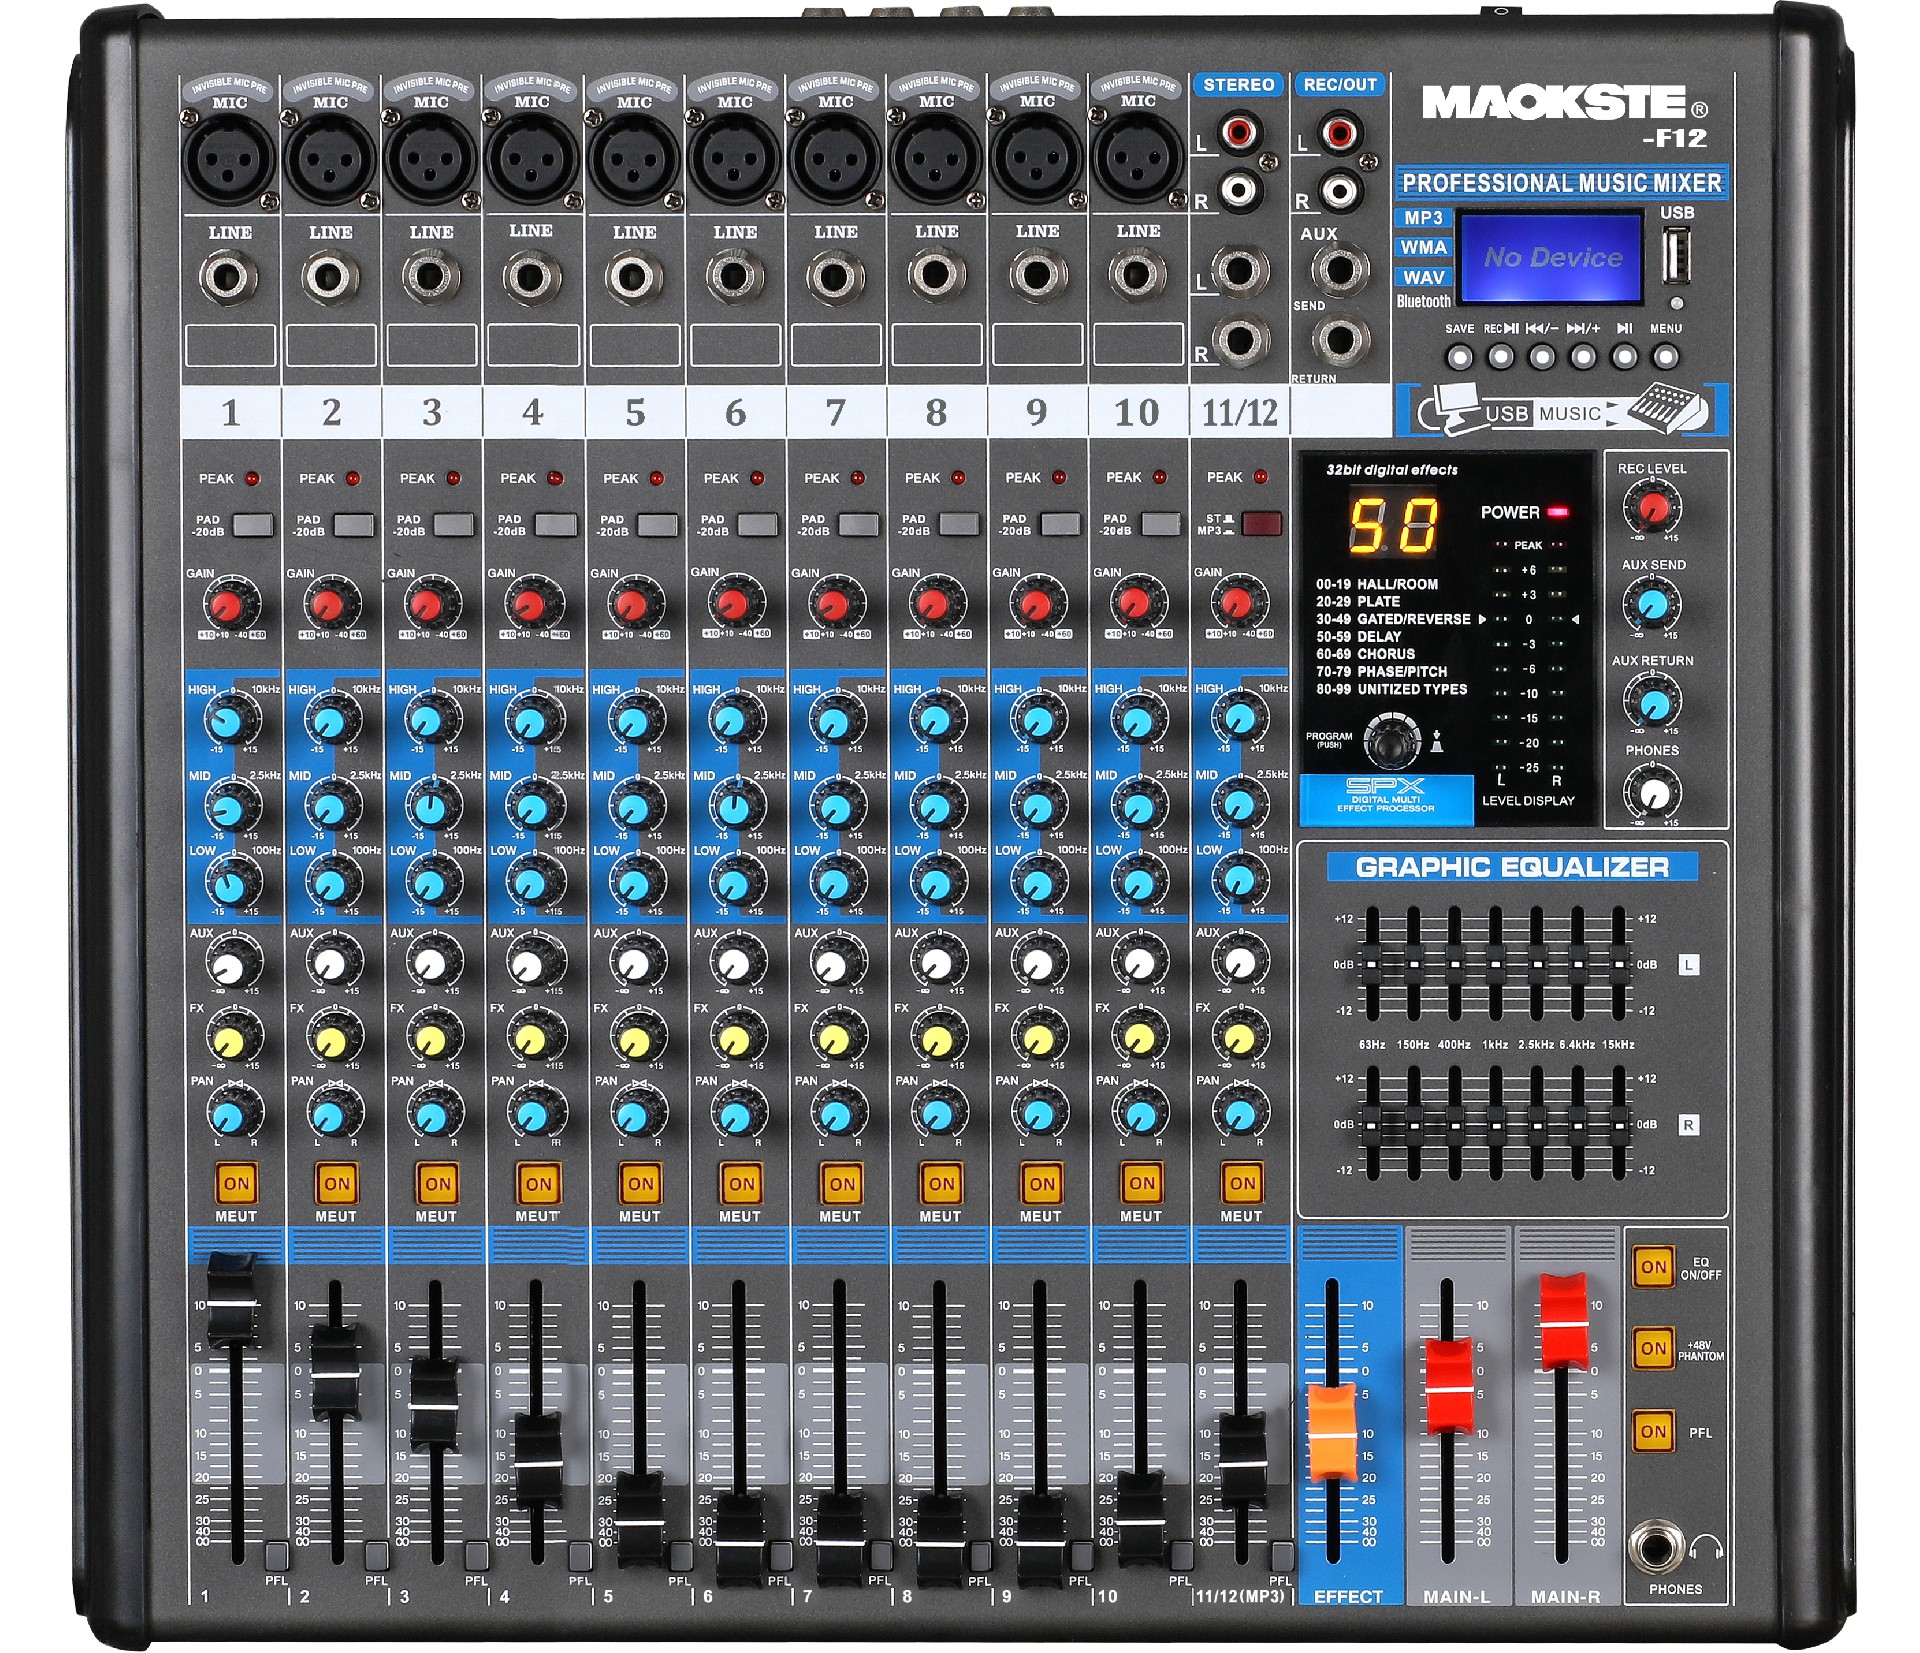Click the next track / volume up button
1920x1653 pixels.
tap(1583, 356)
